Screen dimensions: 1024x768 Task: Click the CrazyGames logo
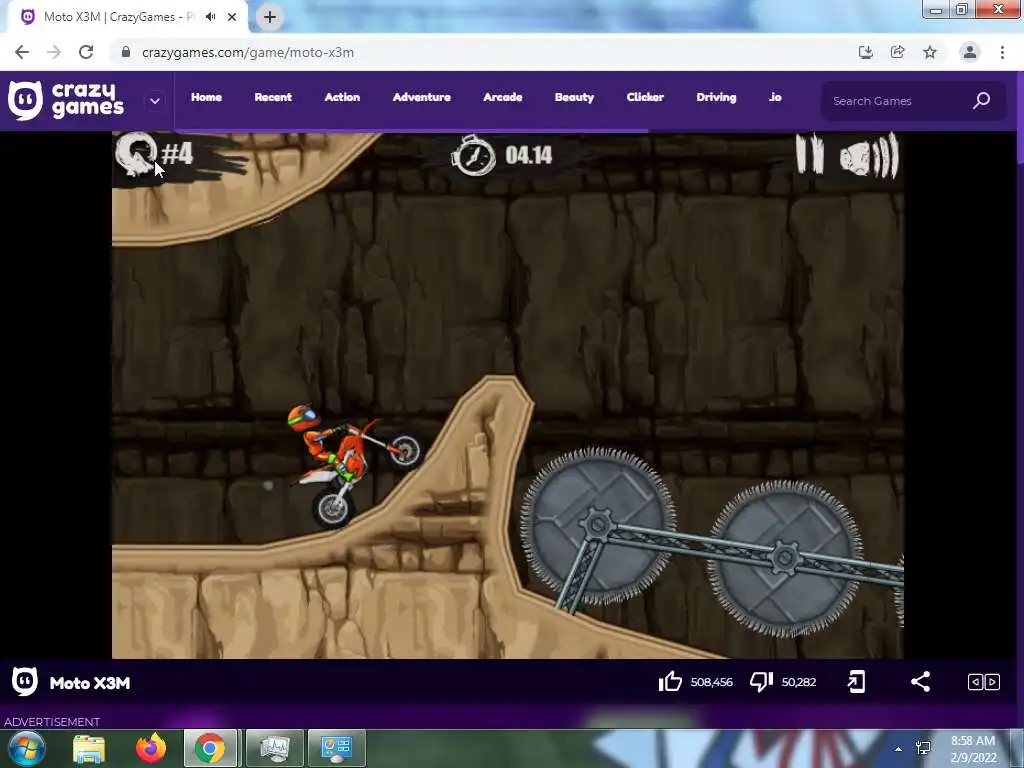coord(66,101)
